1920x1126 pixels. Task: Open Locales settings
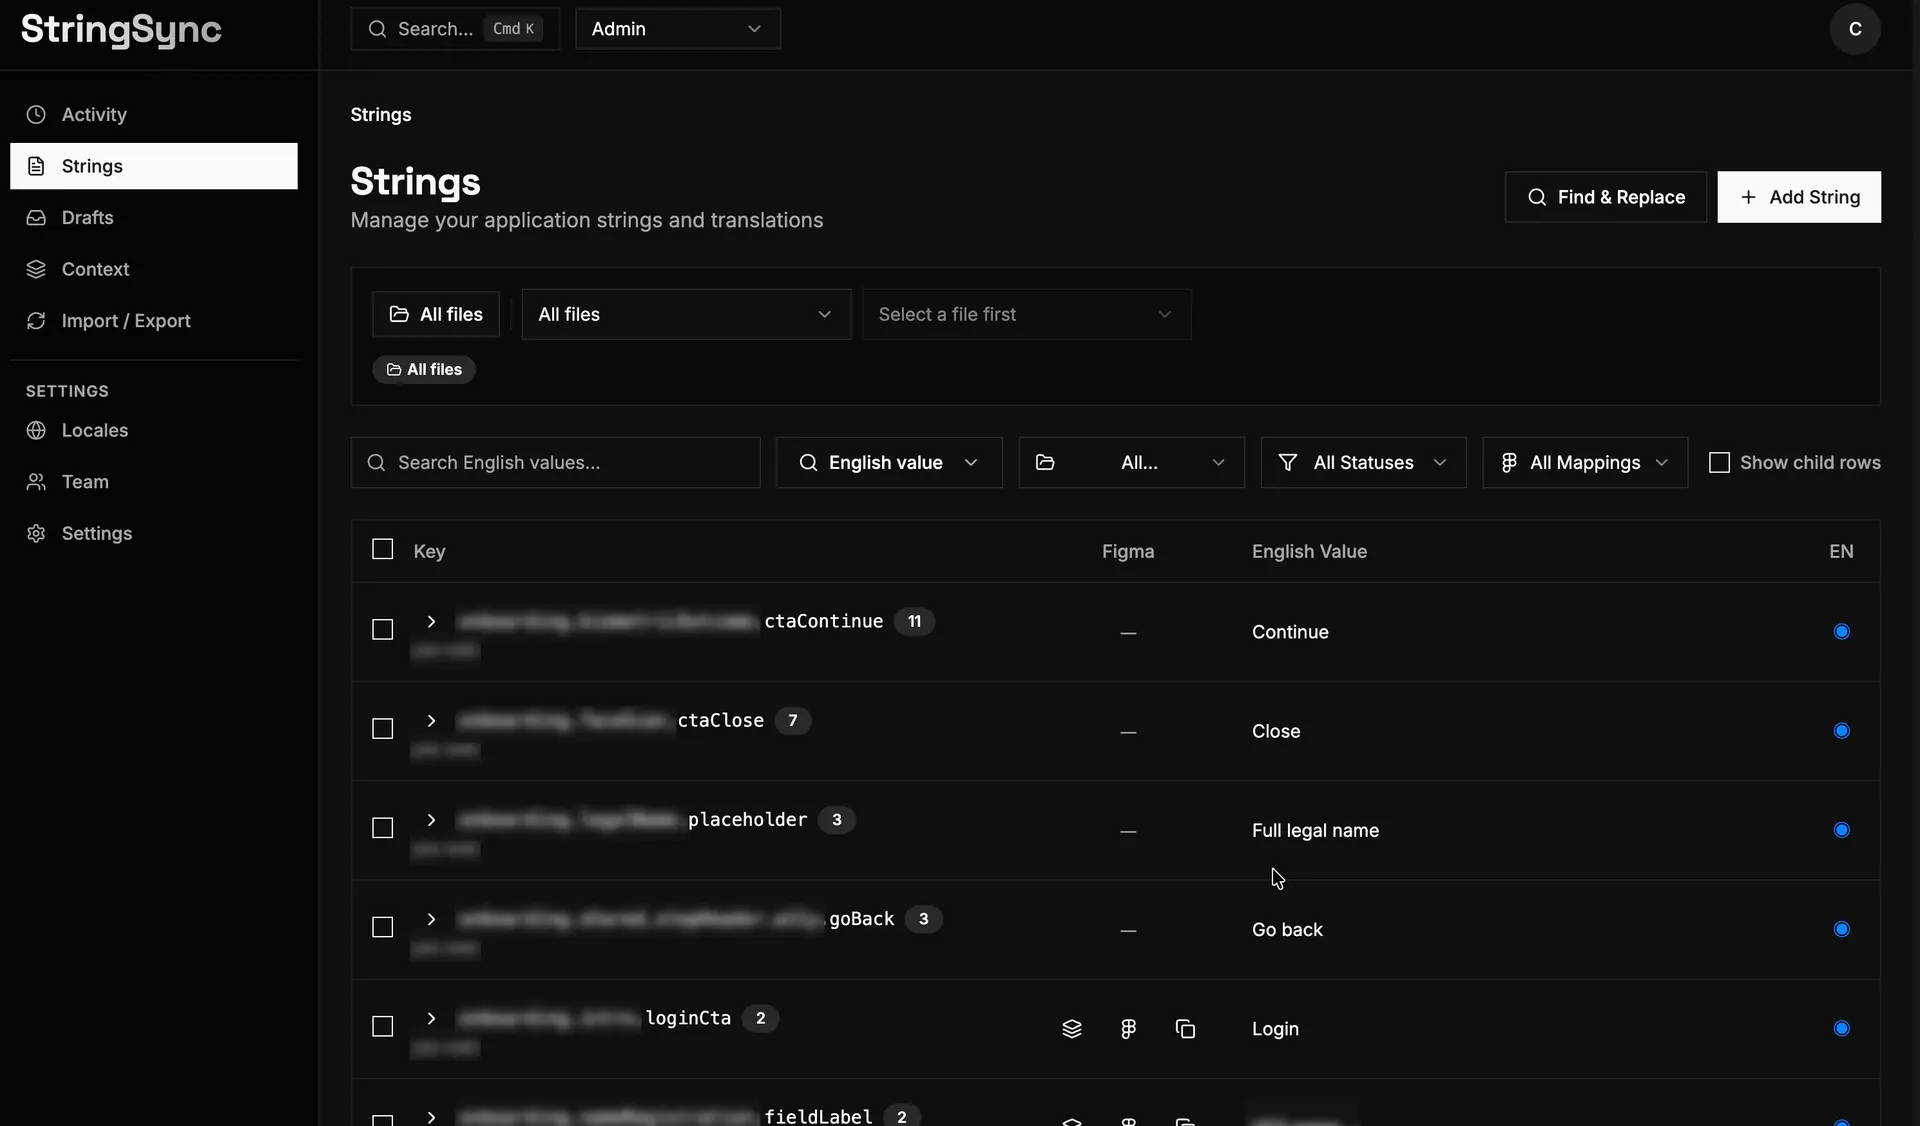point(154,430)
